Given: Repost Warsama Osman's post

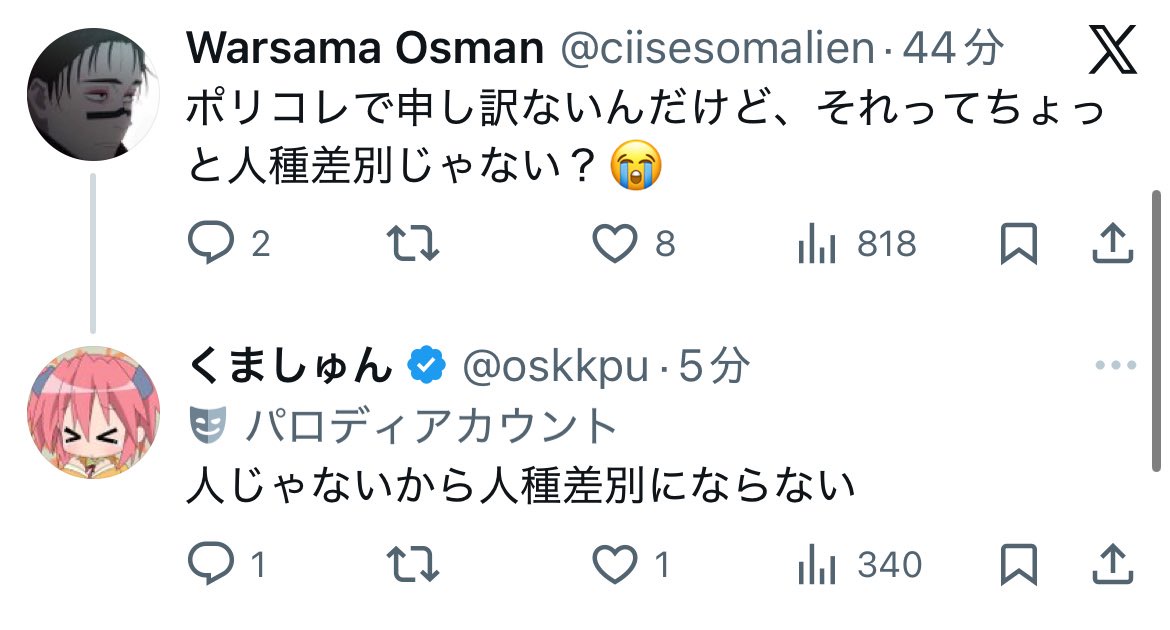Looking at the screenshot, I should coord(412,244).
